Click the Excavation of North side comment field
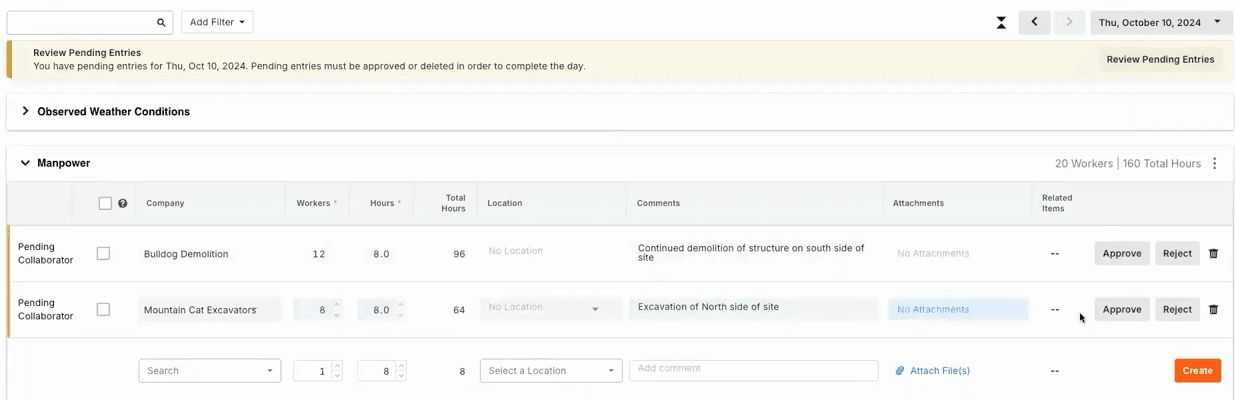1235x400 pixels. pyautogui.click(x=754, y=308)
